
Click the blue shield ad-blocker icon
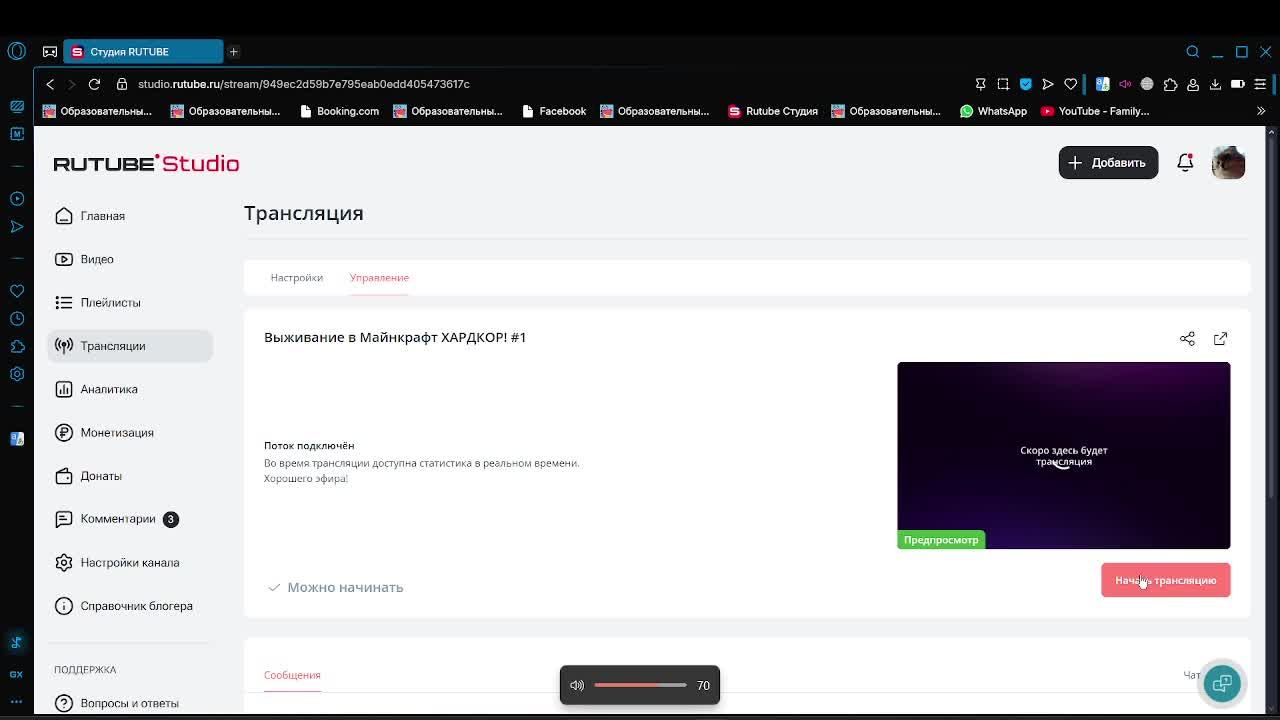(1025, 84)
